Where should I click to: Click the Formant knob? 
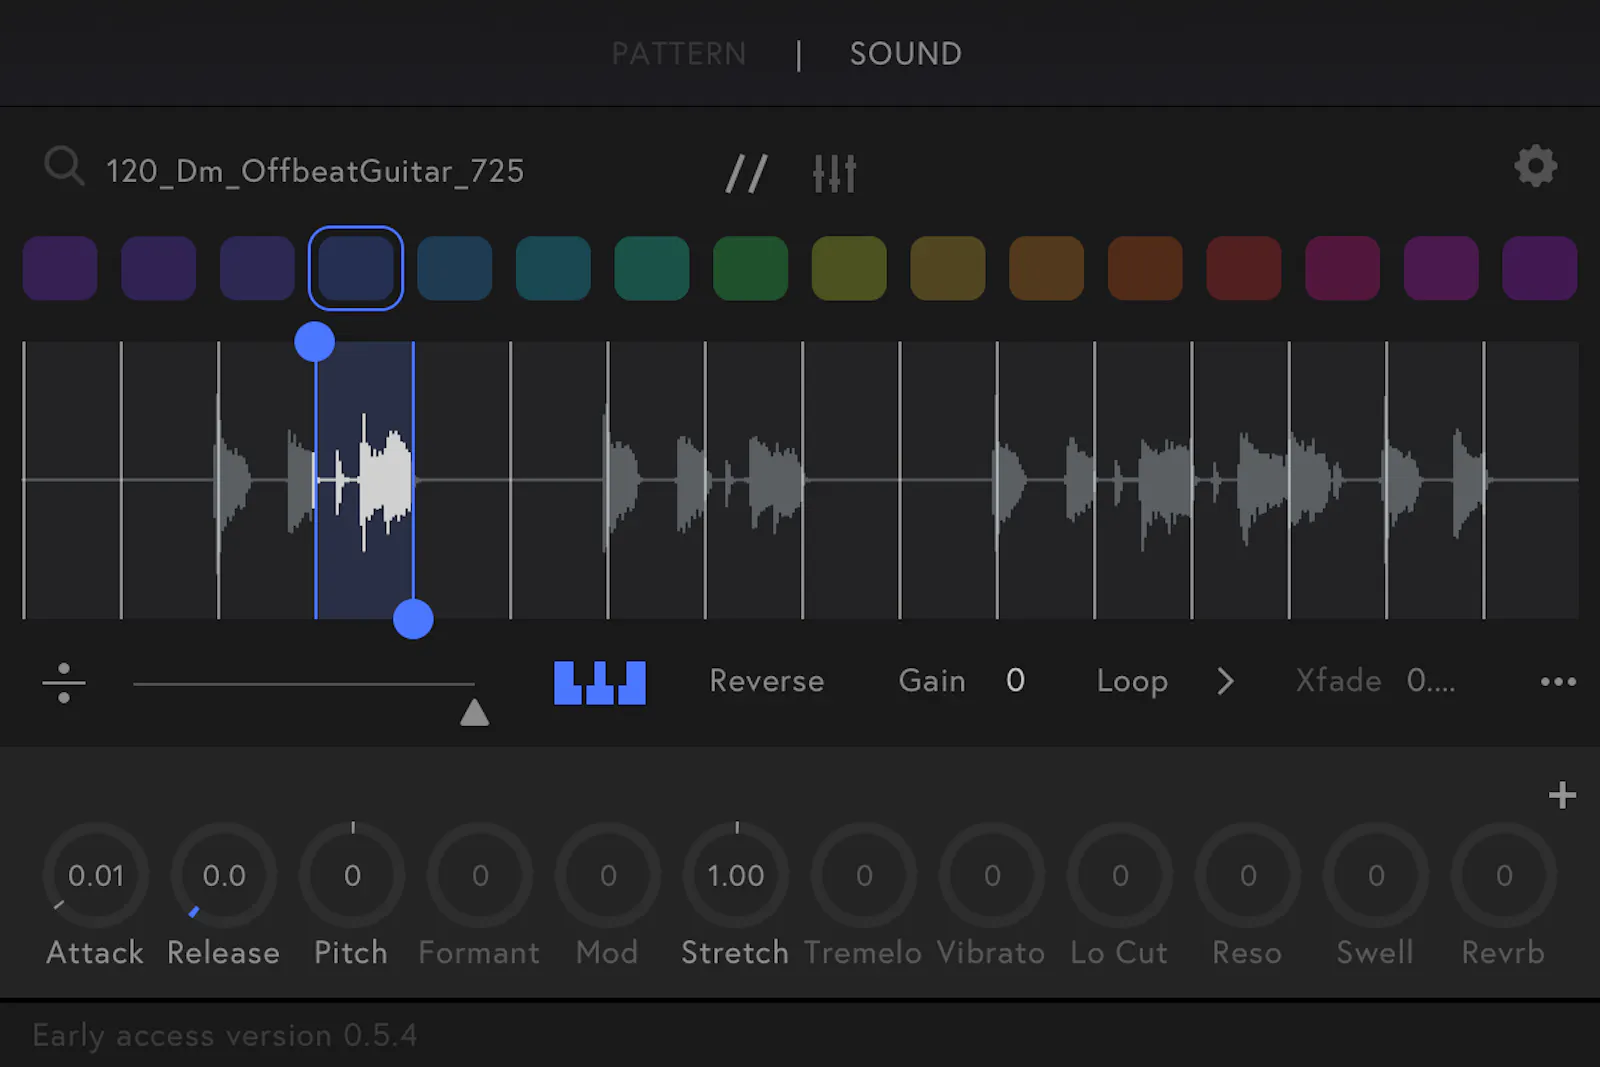pos(480,875)
